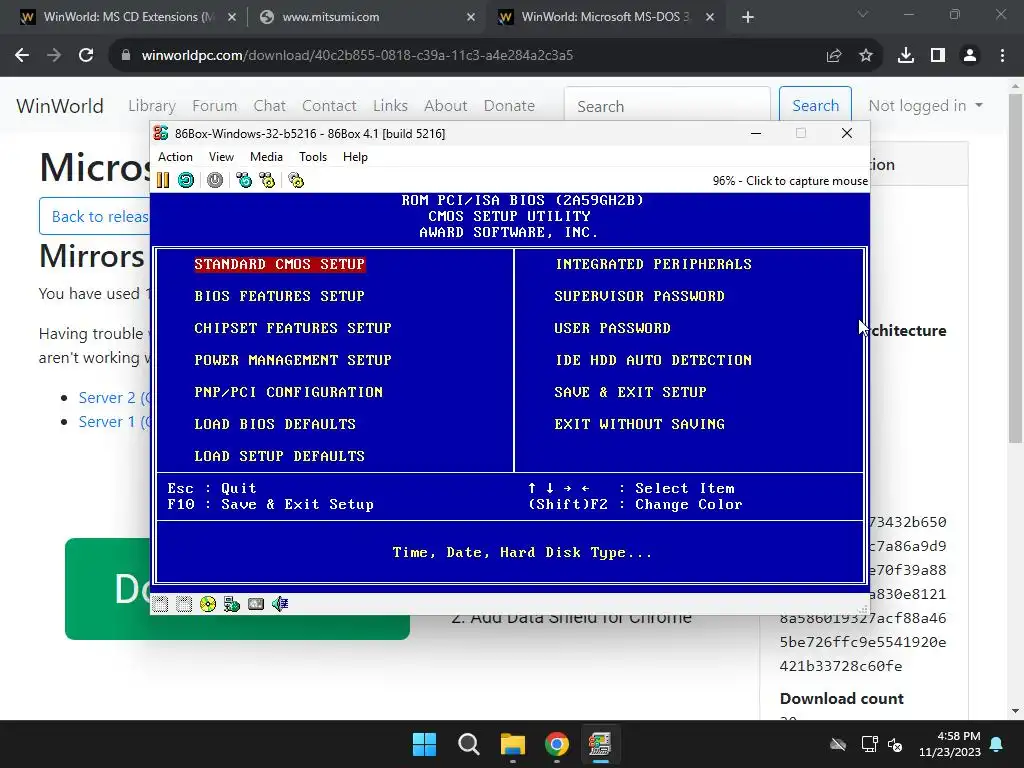The width and height of the screenshot is (1024, 768).
Task: Go forward in the Chrome browser
Action: pyautogui.click(x=54, y=56)
